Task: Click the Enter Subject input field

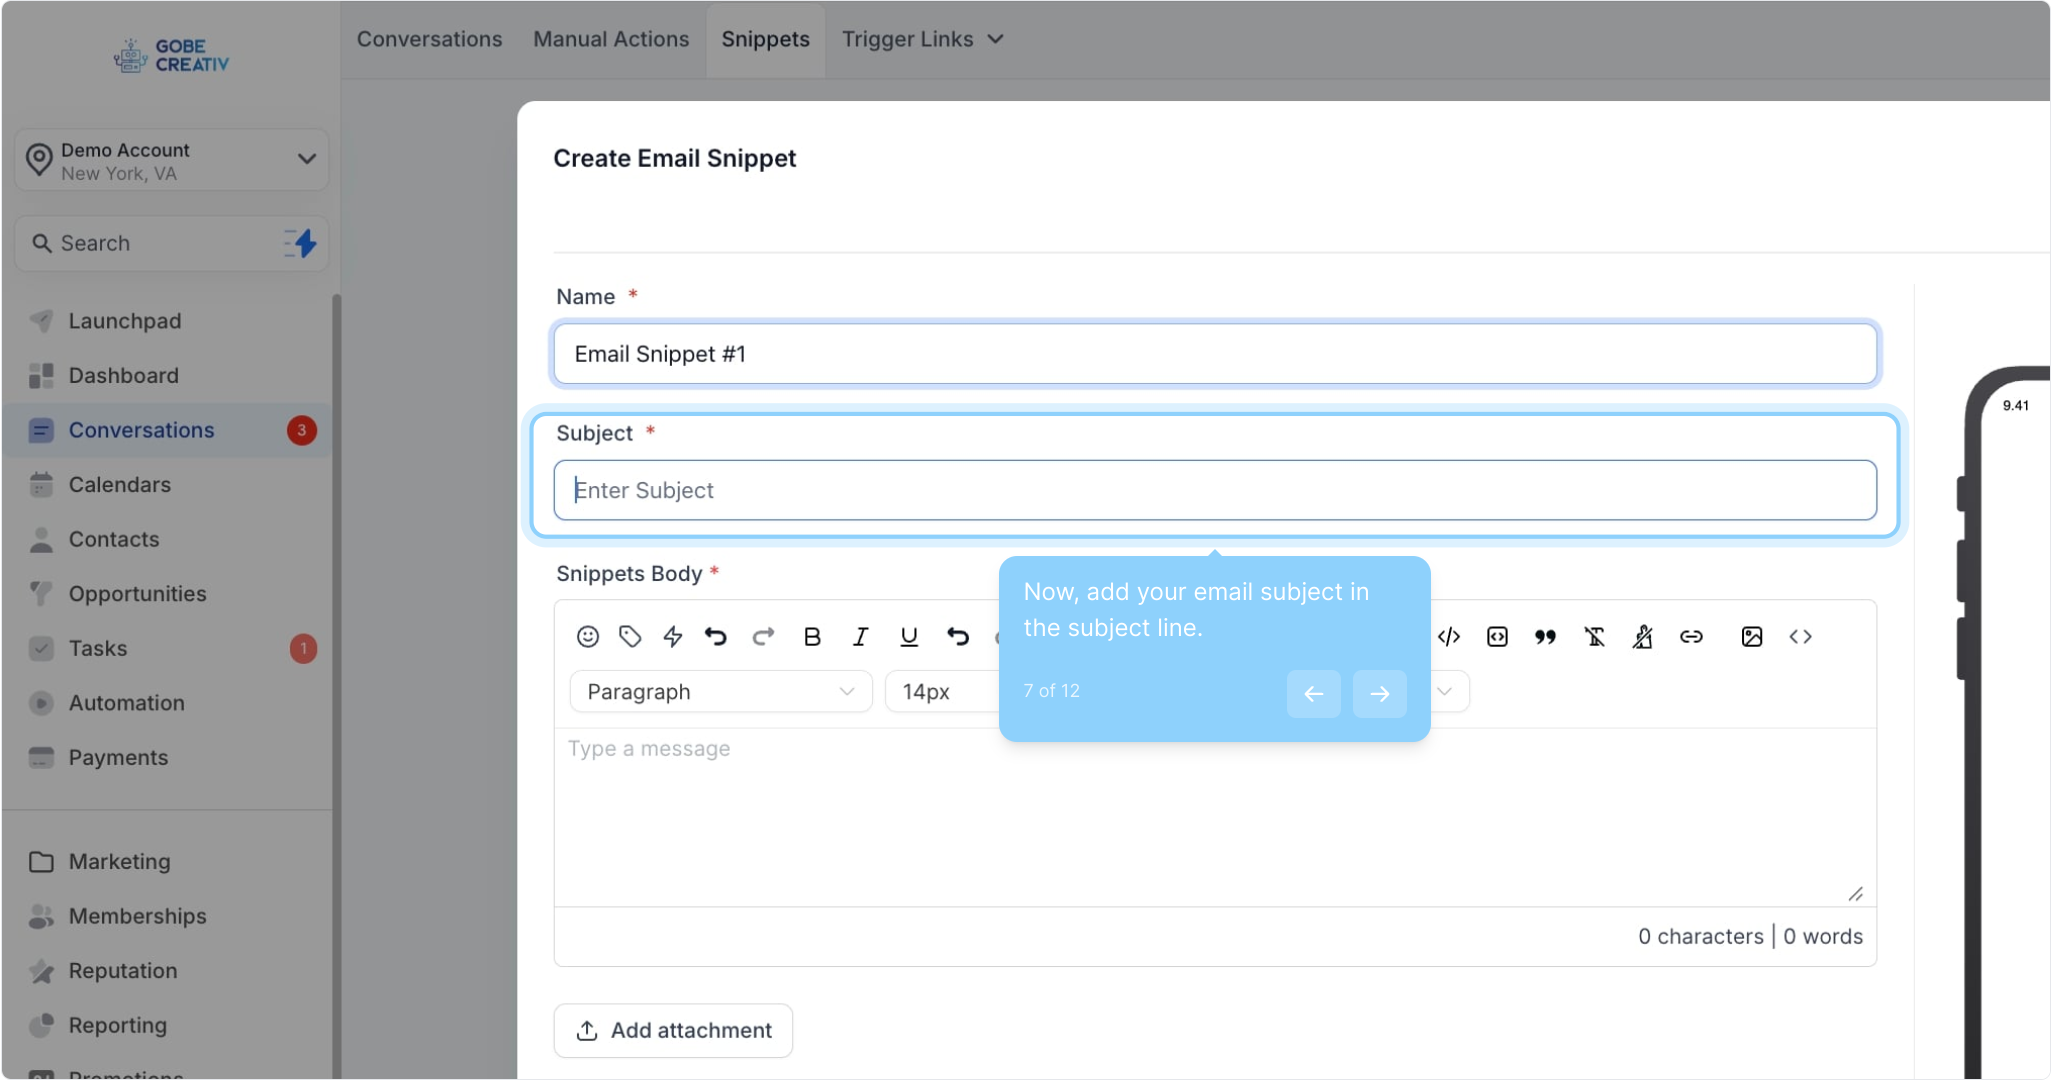Action: (x=1214, y=490)
